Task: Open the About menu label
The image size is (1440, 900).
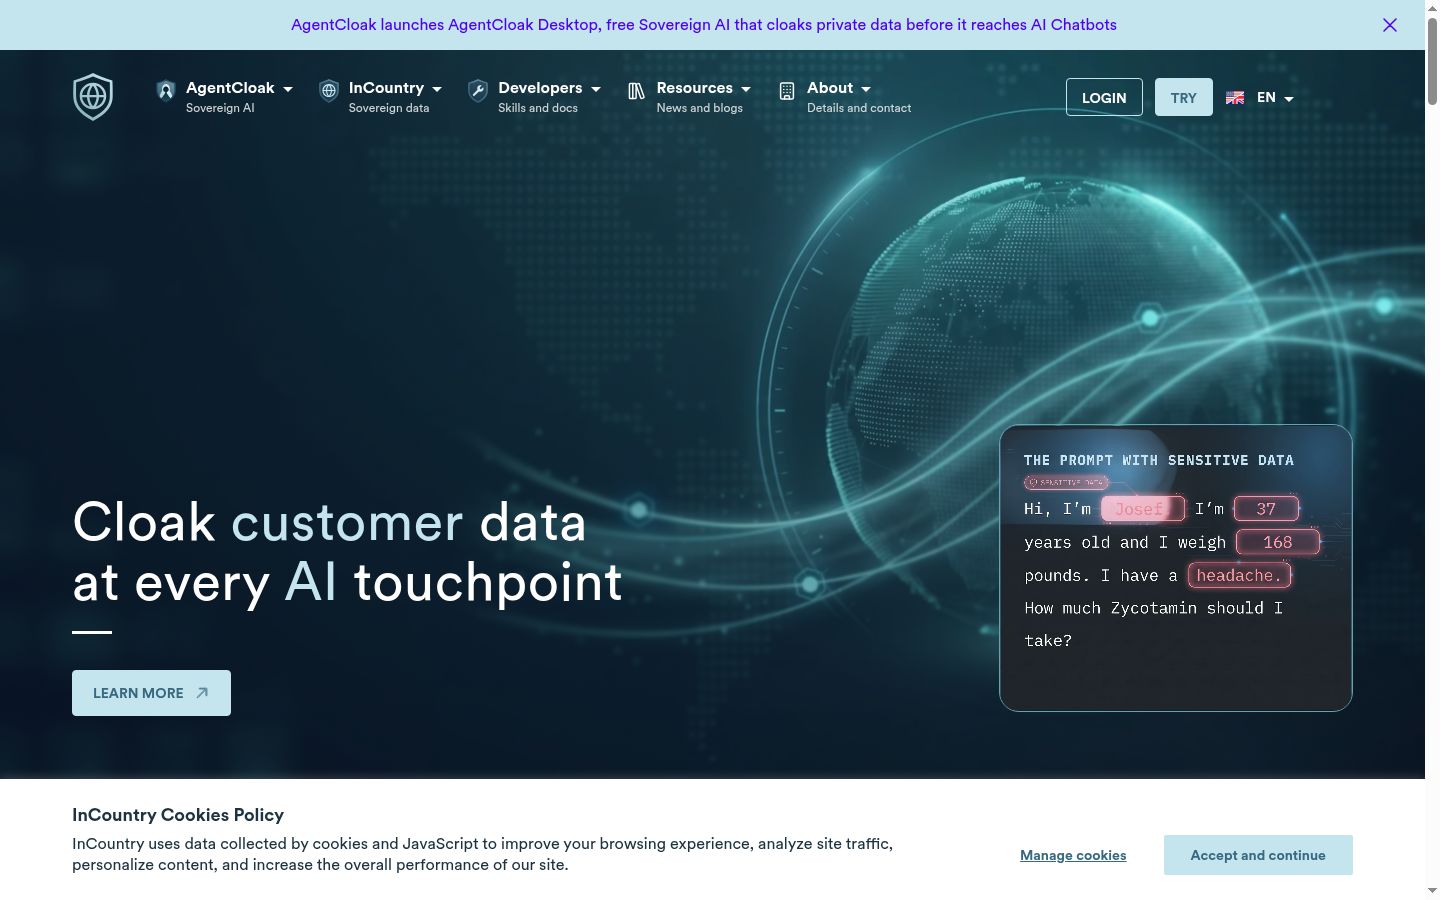Action: click(830, 88)
